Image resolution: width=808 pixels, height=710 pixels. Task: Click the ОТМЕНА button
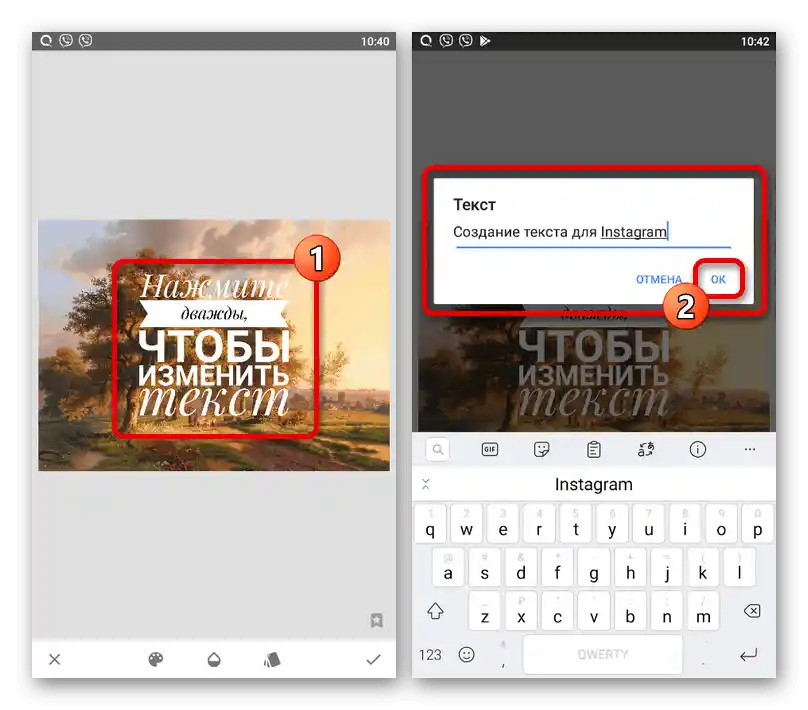pos(659,279)
